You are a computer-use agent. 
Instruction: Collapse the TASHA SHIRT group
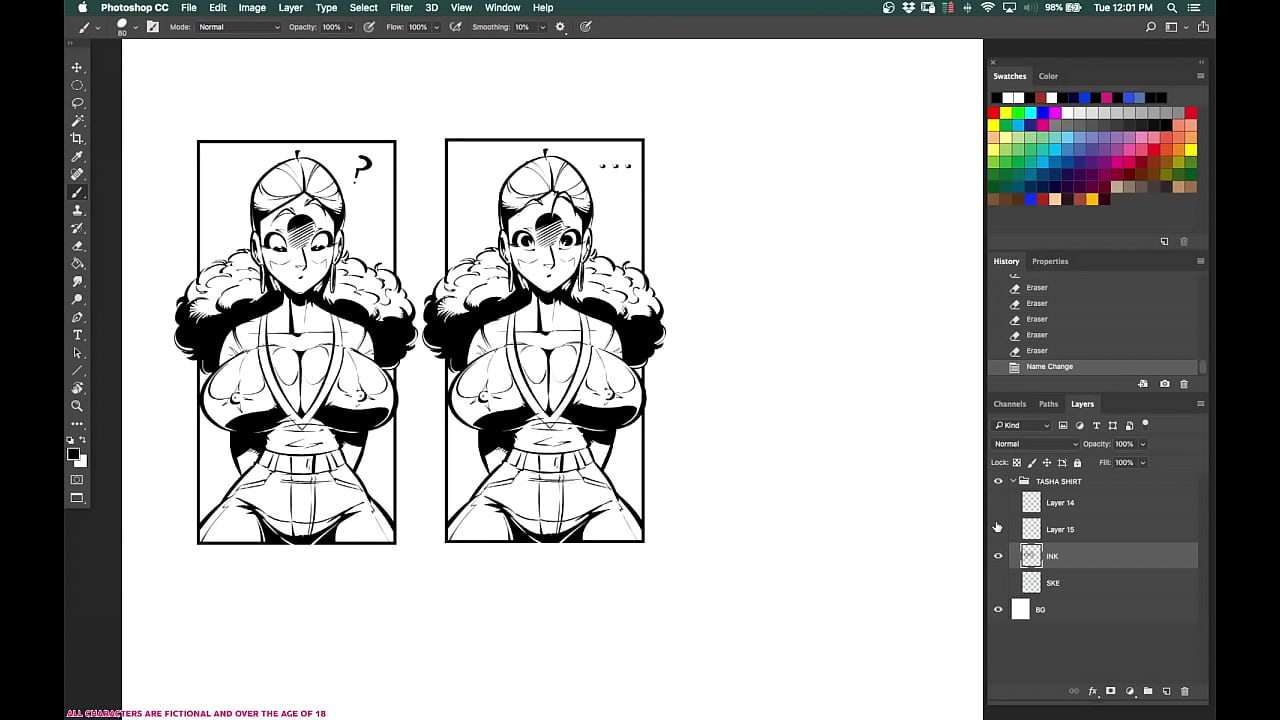coord(1012,481)
